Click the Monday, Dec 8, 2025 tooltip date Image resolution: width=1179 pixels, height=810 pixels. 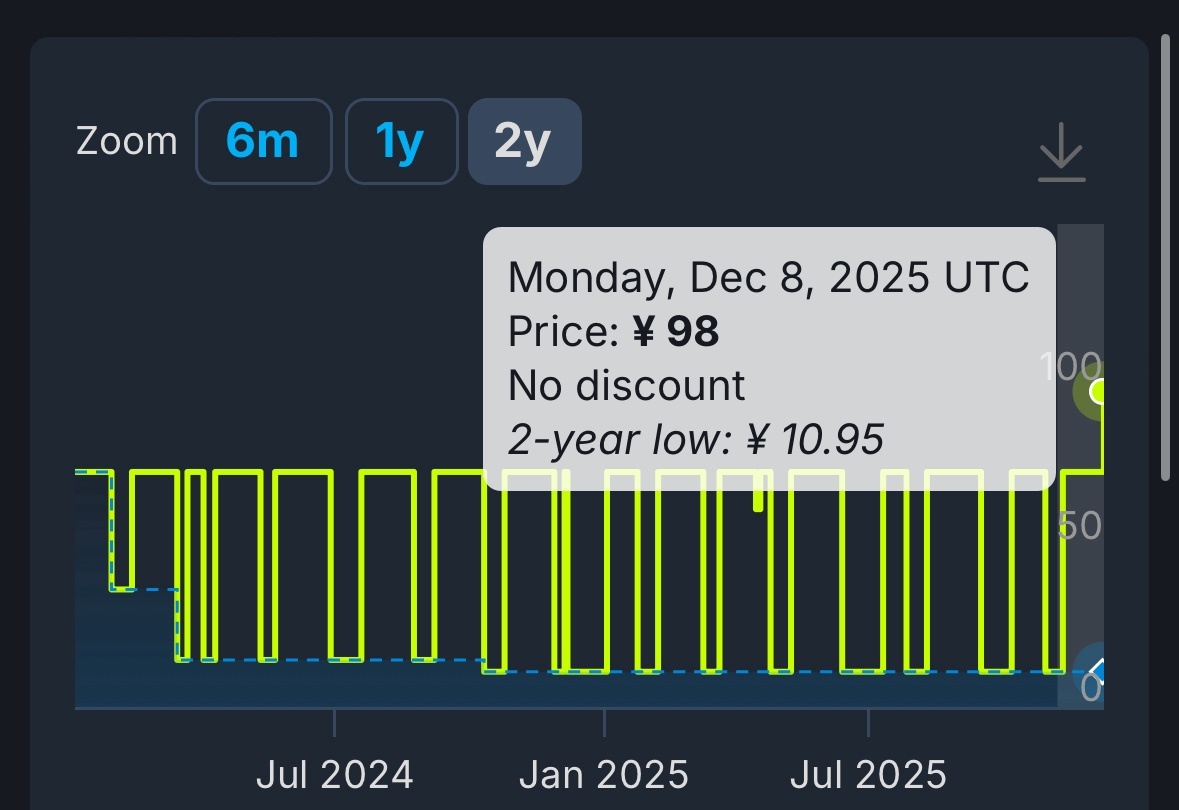click(x=768, y=277)
